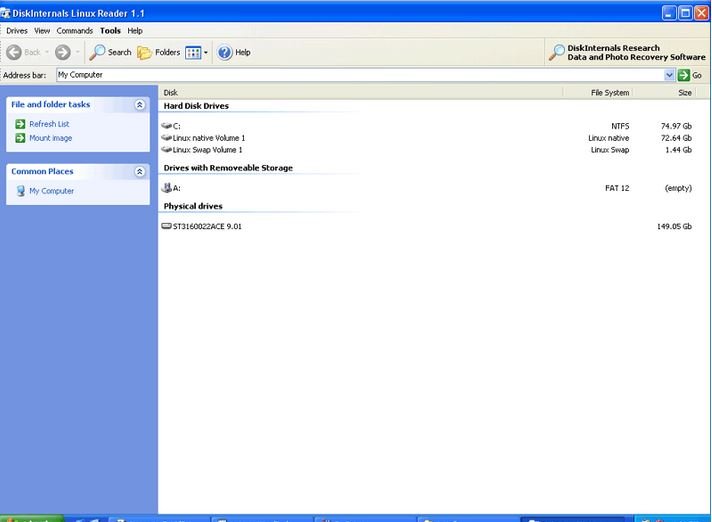
Task: Click the Hard Disk Drives group header
Action: click(196, 106)
